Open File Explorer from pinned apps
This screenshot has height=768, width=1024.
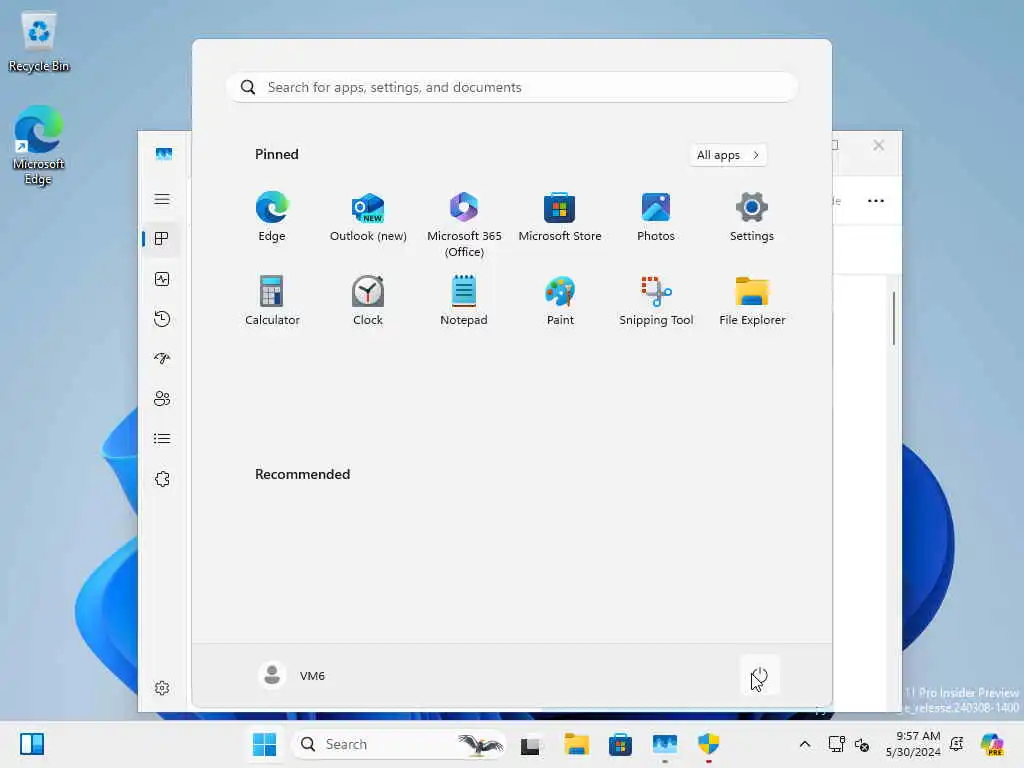coord(752,301)
